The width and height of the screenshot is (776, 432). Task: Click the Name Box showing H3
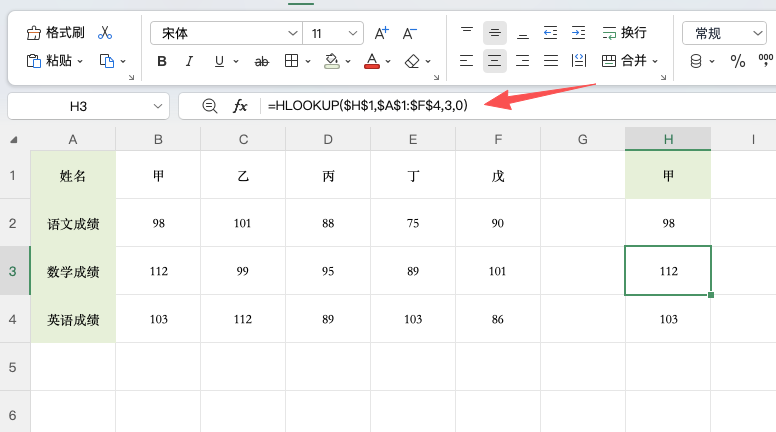(78, 106)
